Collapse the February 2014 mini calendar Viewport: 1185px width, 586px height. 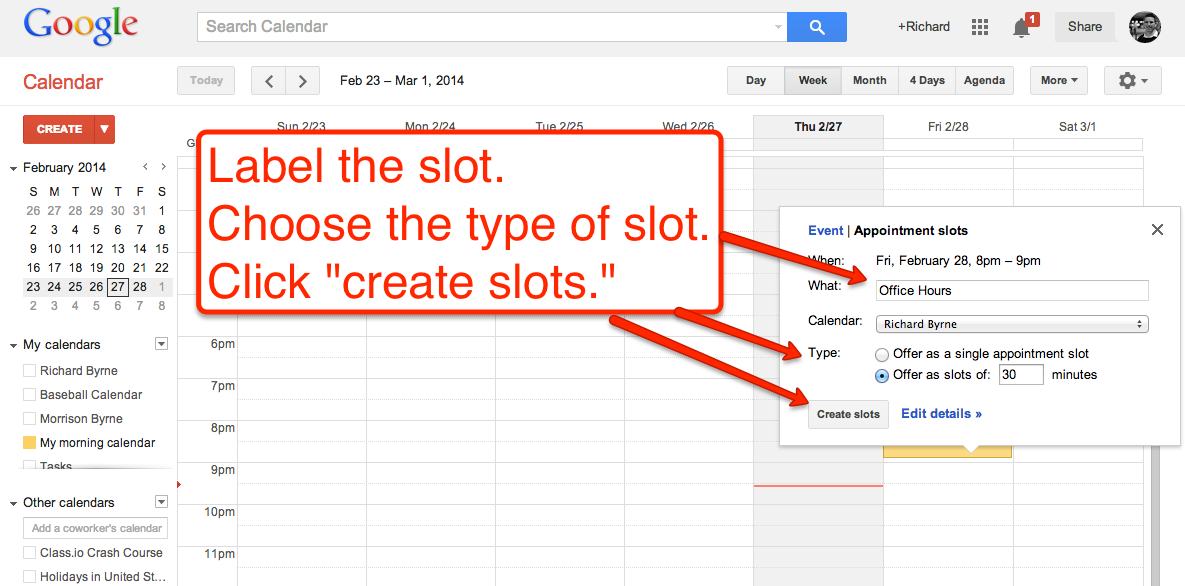(x=14, y=168)
